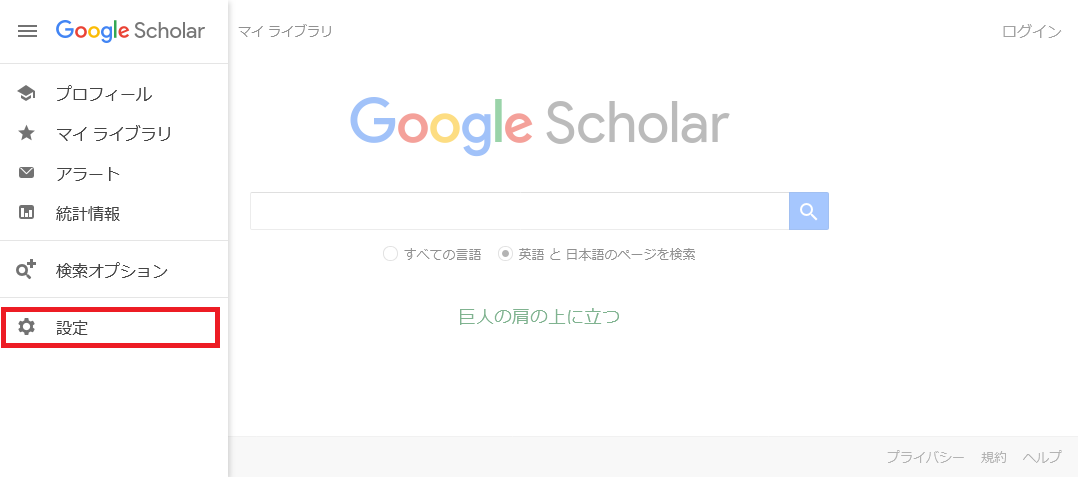Viewport: 1078px width, 477px height.
Task: Click the envelope alerts icon
Action: pyautogui.click(x=26, y=173)
